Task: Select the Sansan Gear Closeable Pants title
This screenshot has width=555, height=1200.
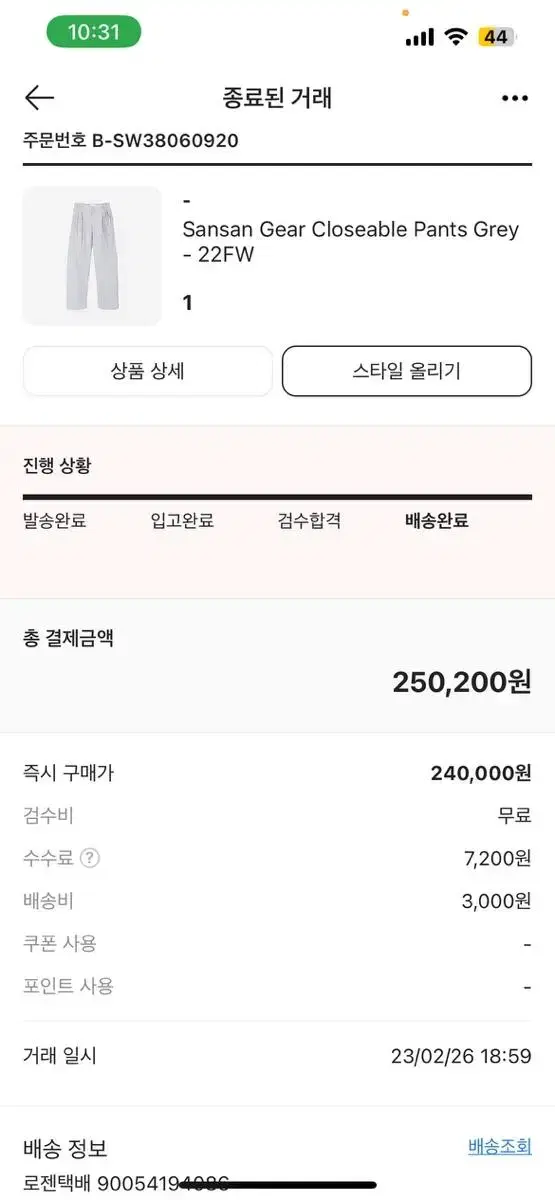Action: click(x=351, y=242)
